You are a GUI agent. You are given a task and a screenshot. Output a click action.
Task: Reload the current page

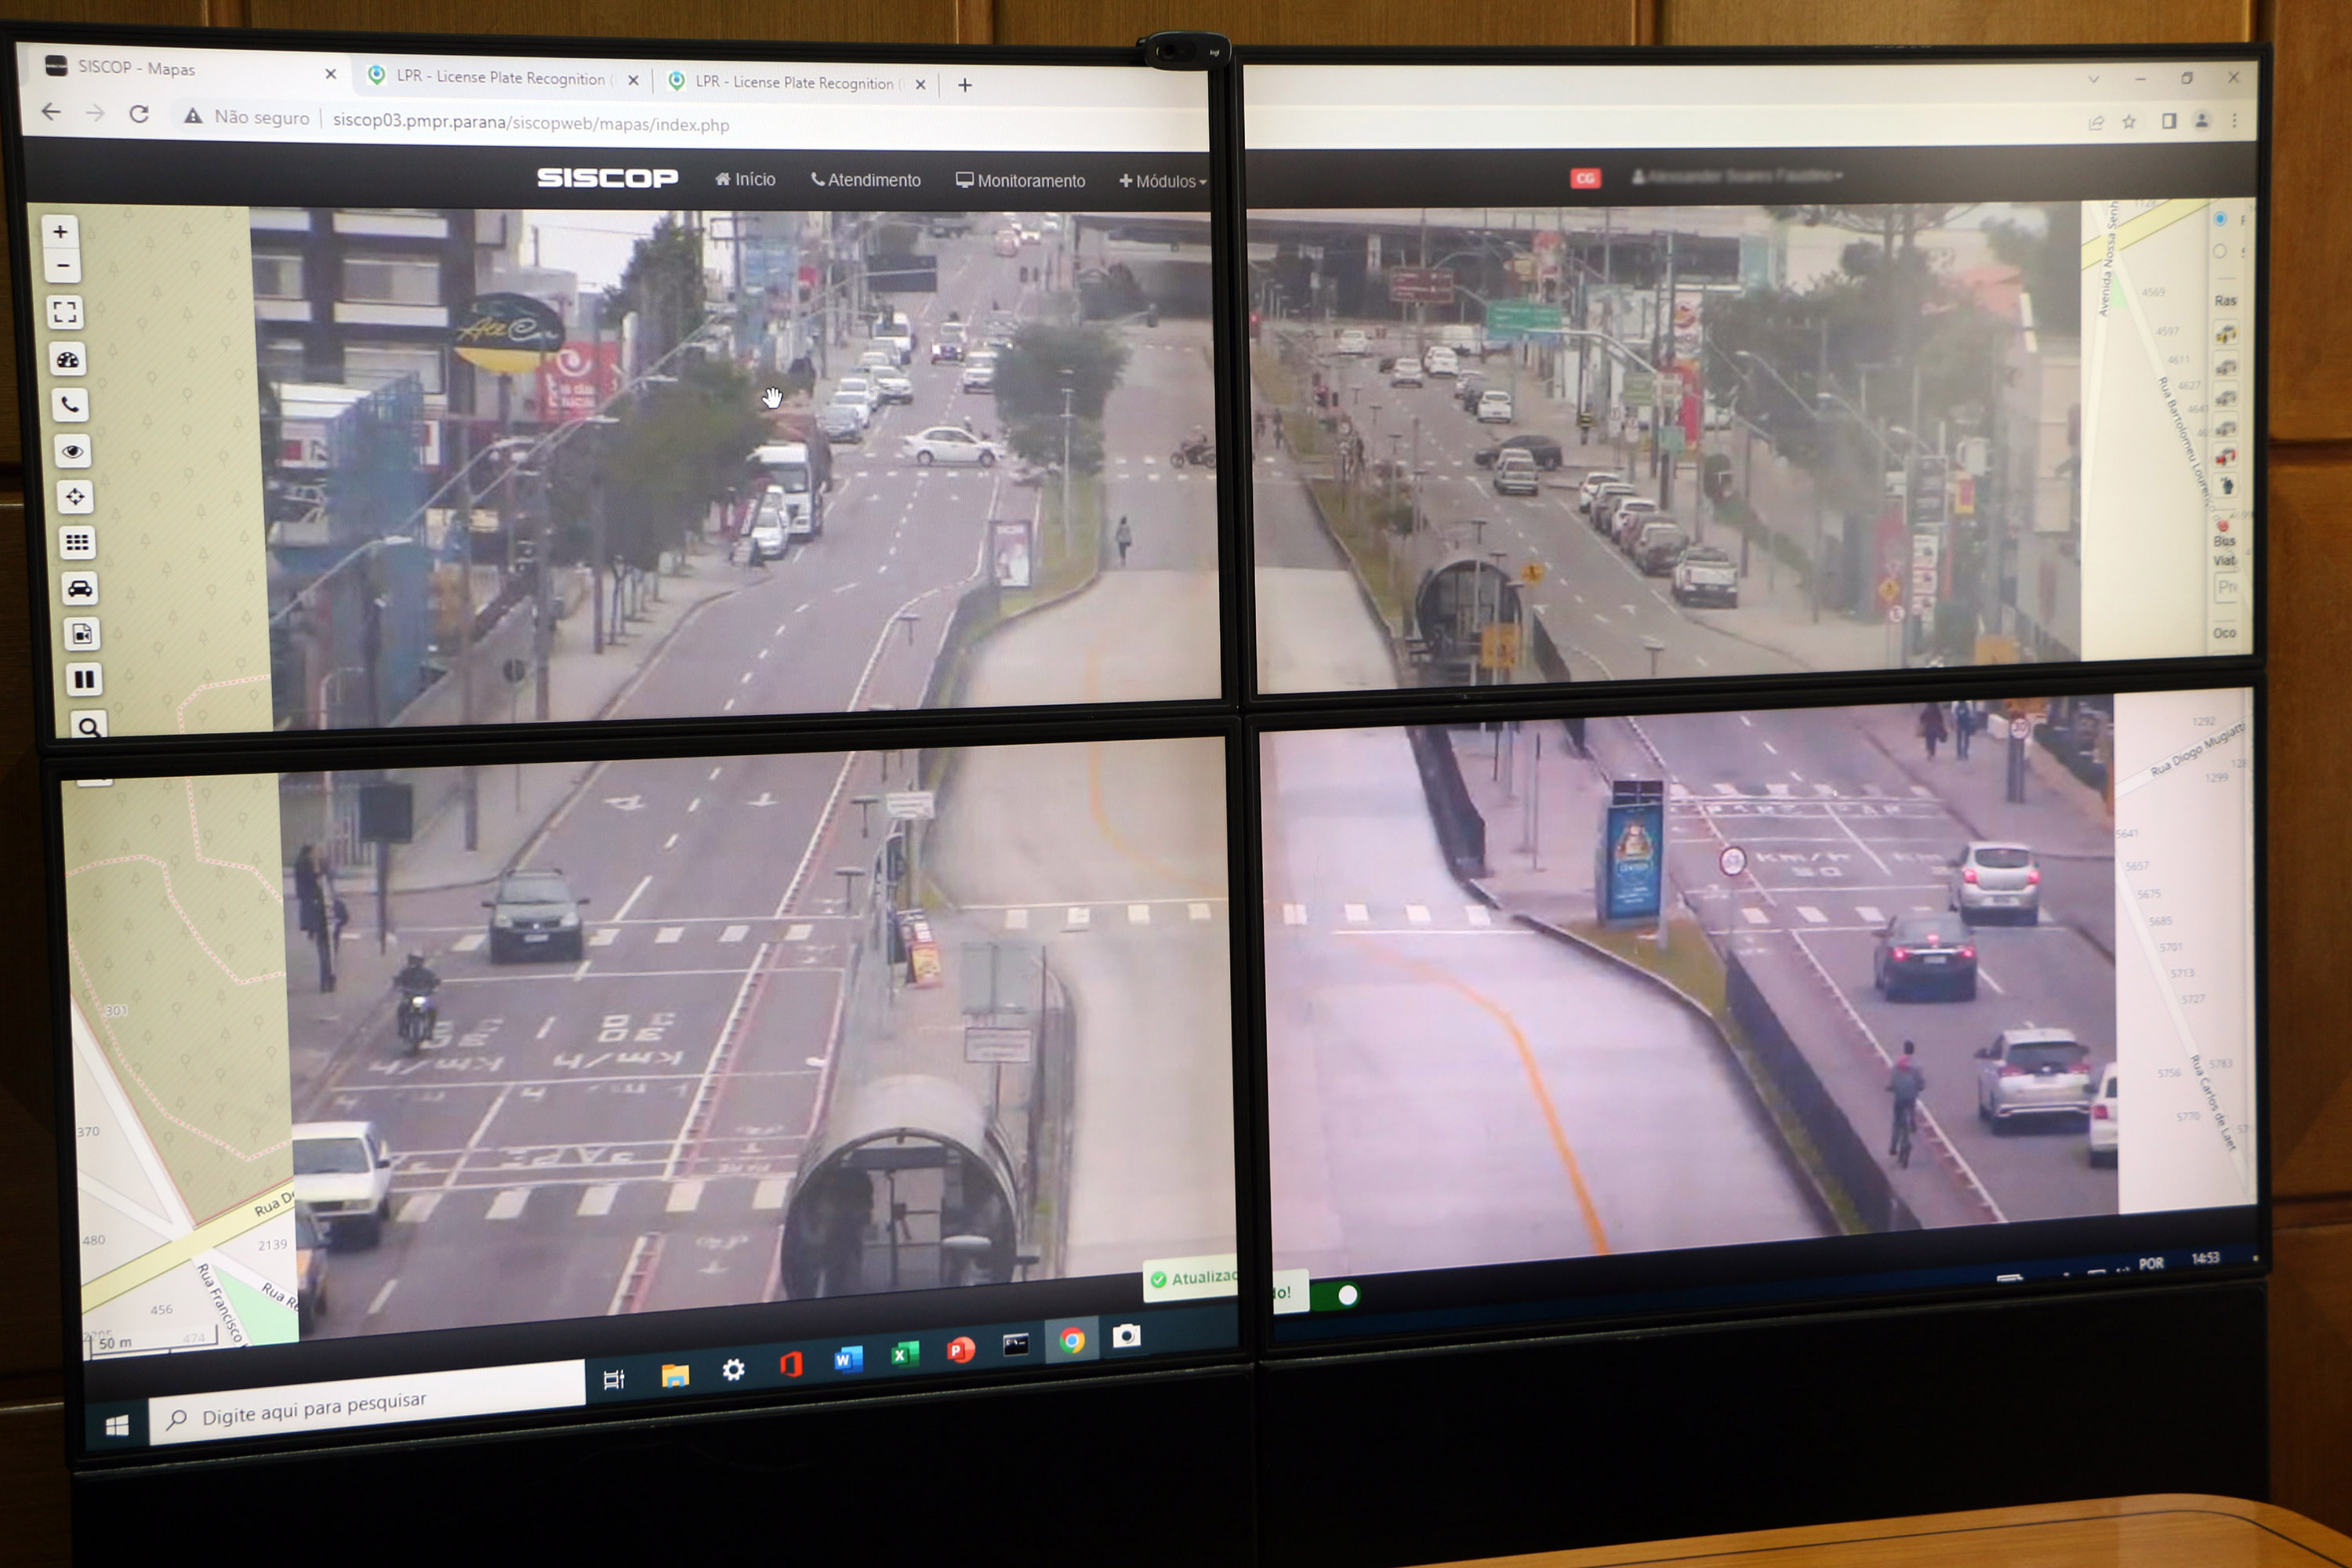click(139, 114)
